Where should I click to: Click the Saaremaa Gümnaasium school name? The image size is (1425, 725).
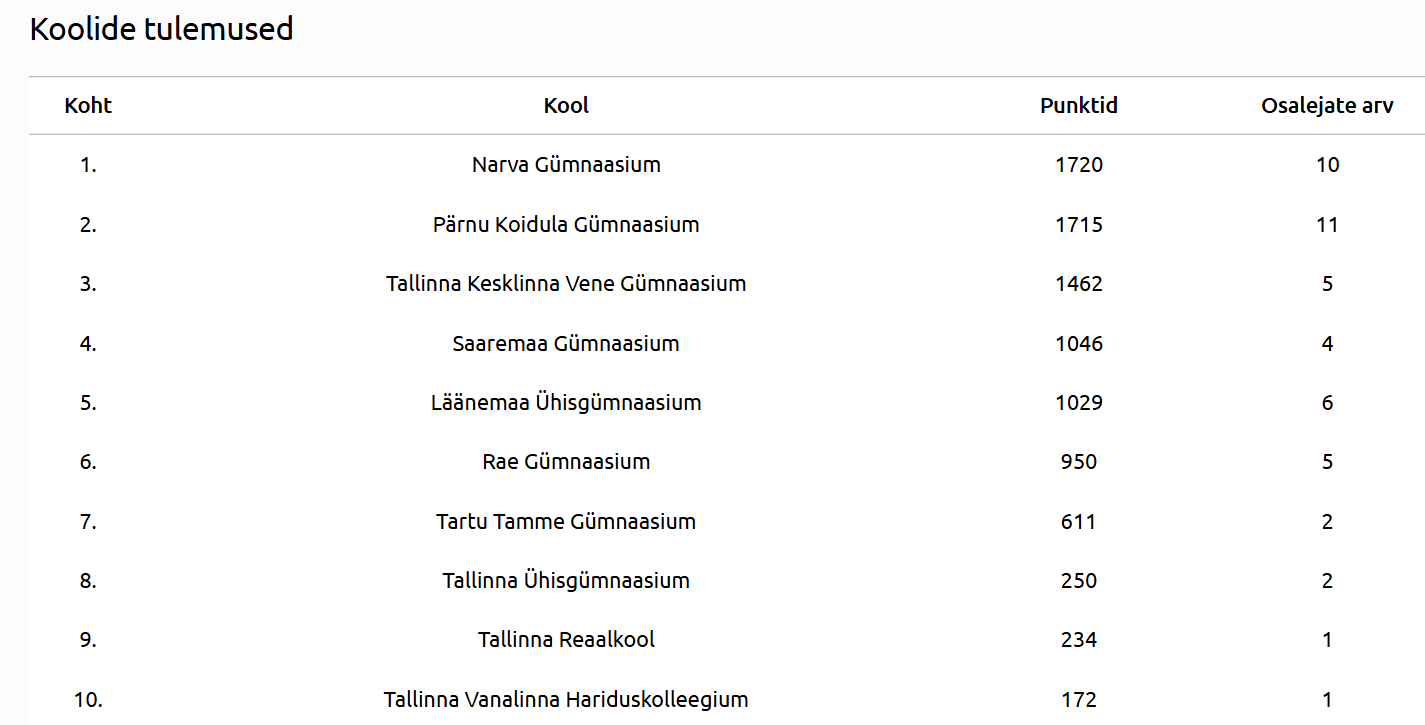pyautogui.click(x=566, y=343)
